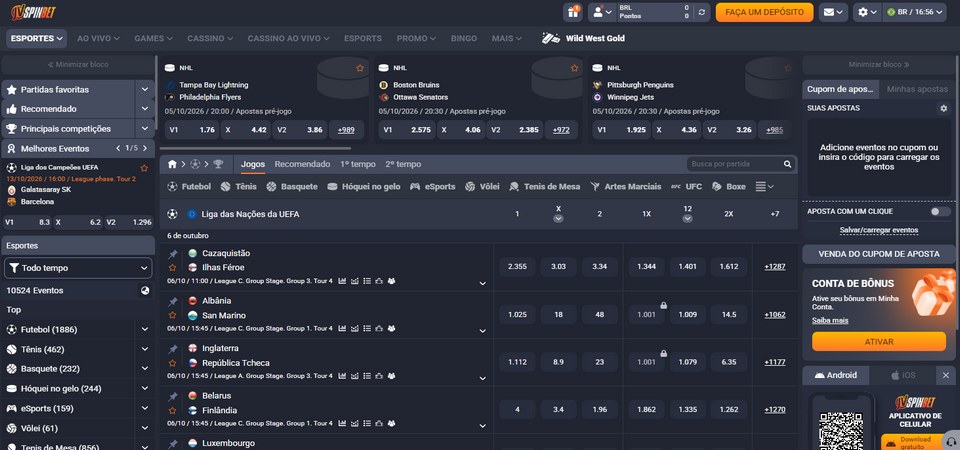Minimize the right coupon block
Image resolution: width=960 pixels, height=450 pixels.
(879, 64)
